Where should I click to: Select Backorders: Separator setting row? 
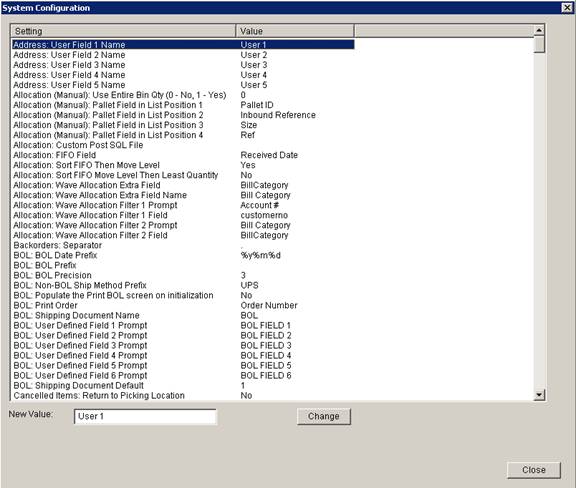[183, 245]
